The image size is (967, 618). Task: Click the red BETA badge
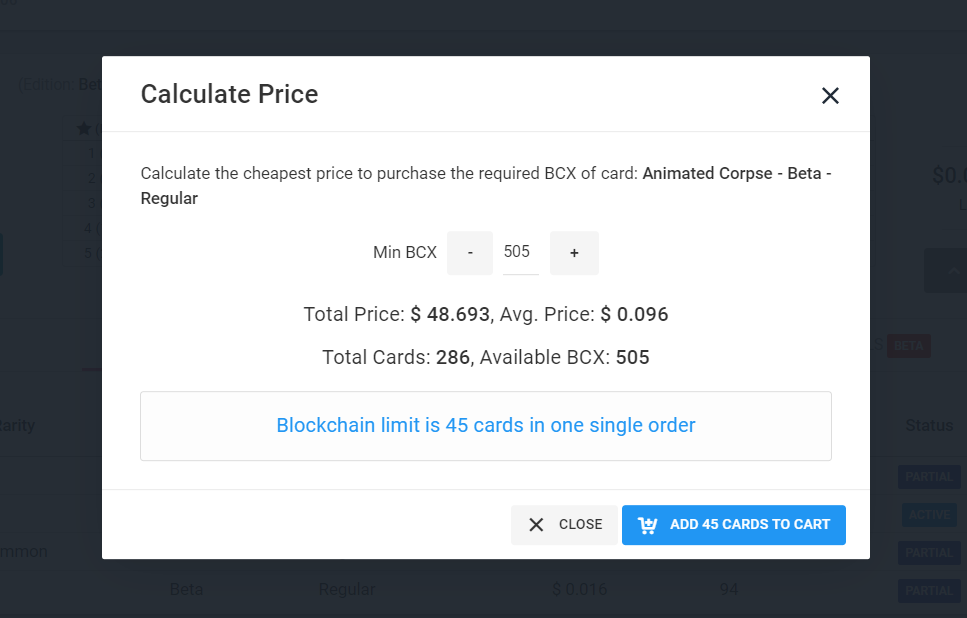pyautogui.click(x=908, y=346)
